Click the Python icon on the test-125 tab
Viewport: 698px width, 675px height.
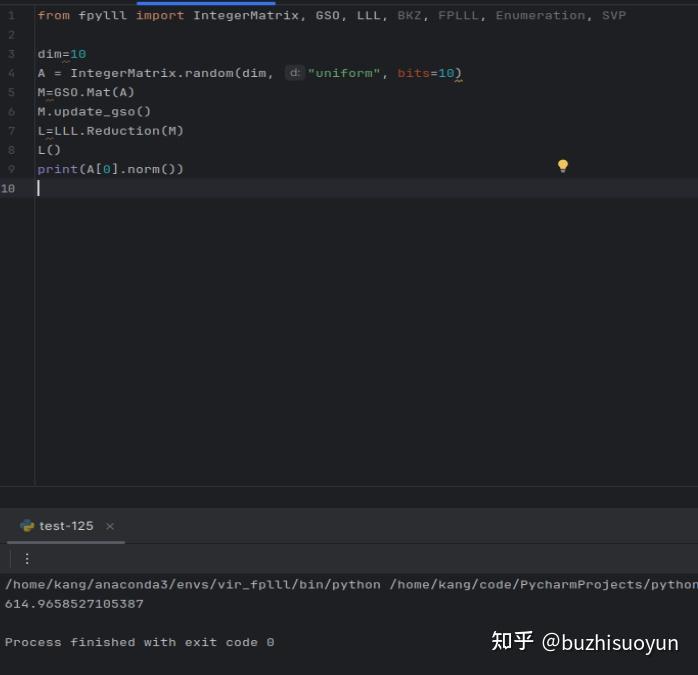coord(27,526)
